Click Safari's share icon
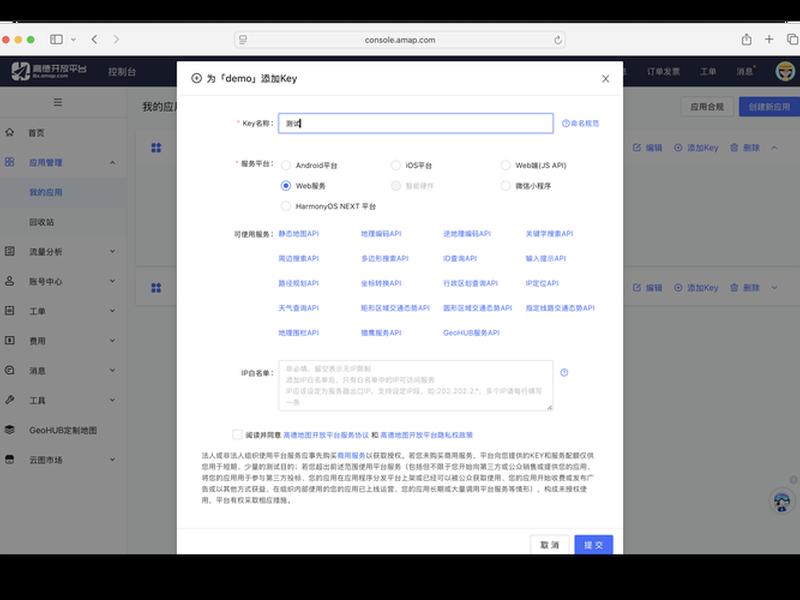The width and height of the screenshot is (800, 600). click(x=746, y=39)
